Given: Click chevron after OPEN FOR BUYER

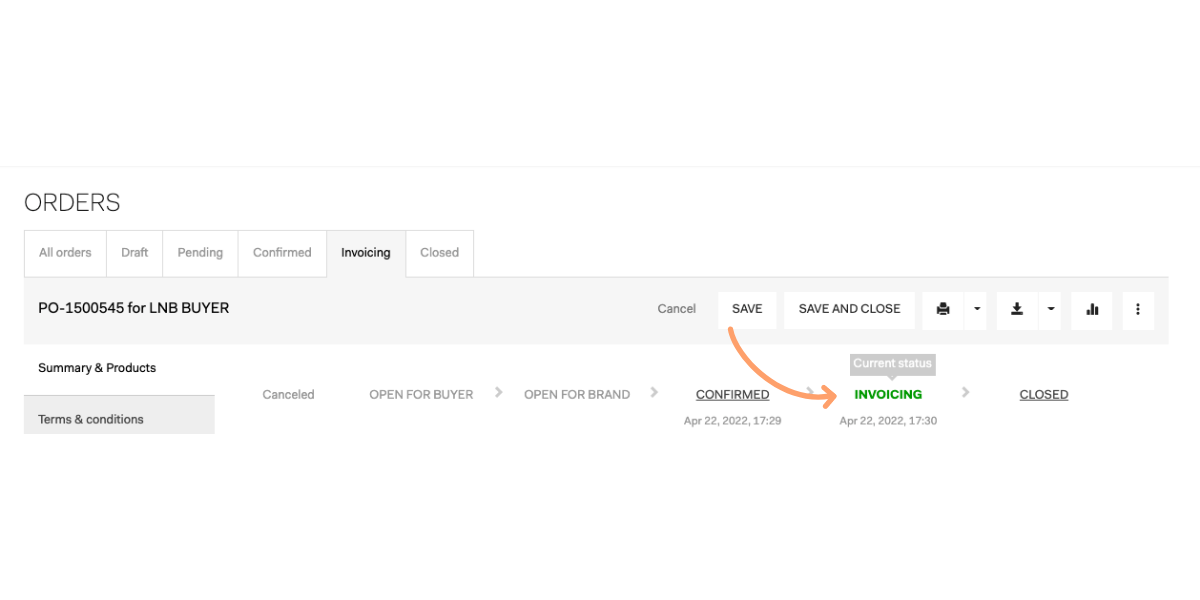Looking at the screenshot, I should click(x=499, y=393).
